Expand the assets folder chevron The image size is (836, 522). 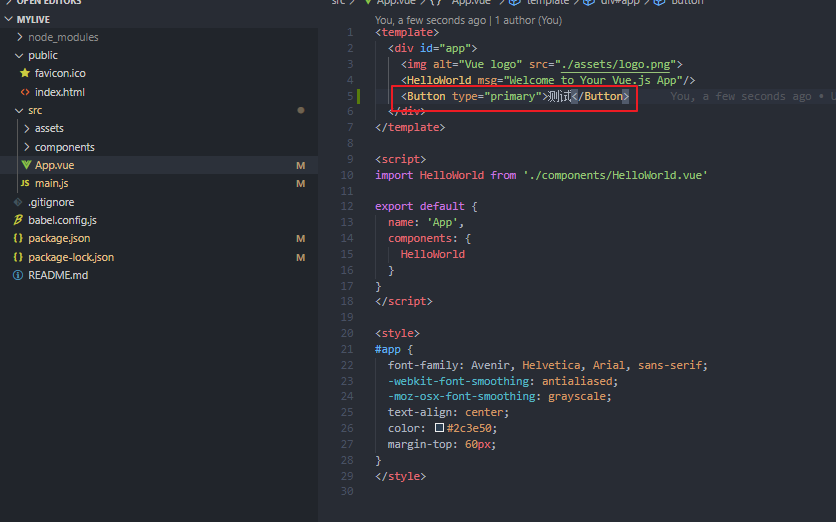click(x=27, y=129)
